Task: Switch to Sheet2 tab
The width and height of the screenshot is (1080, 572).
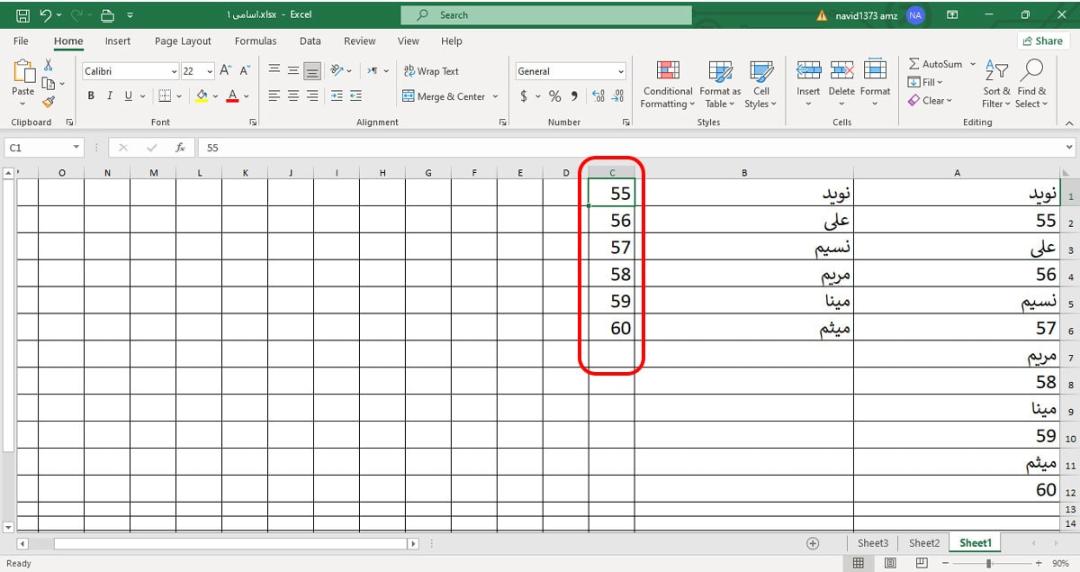Action: (924, 543)
